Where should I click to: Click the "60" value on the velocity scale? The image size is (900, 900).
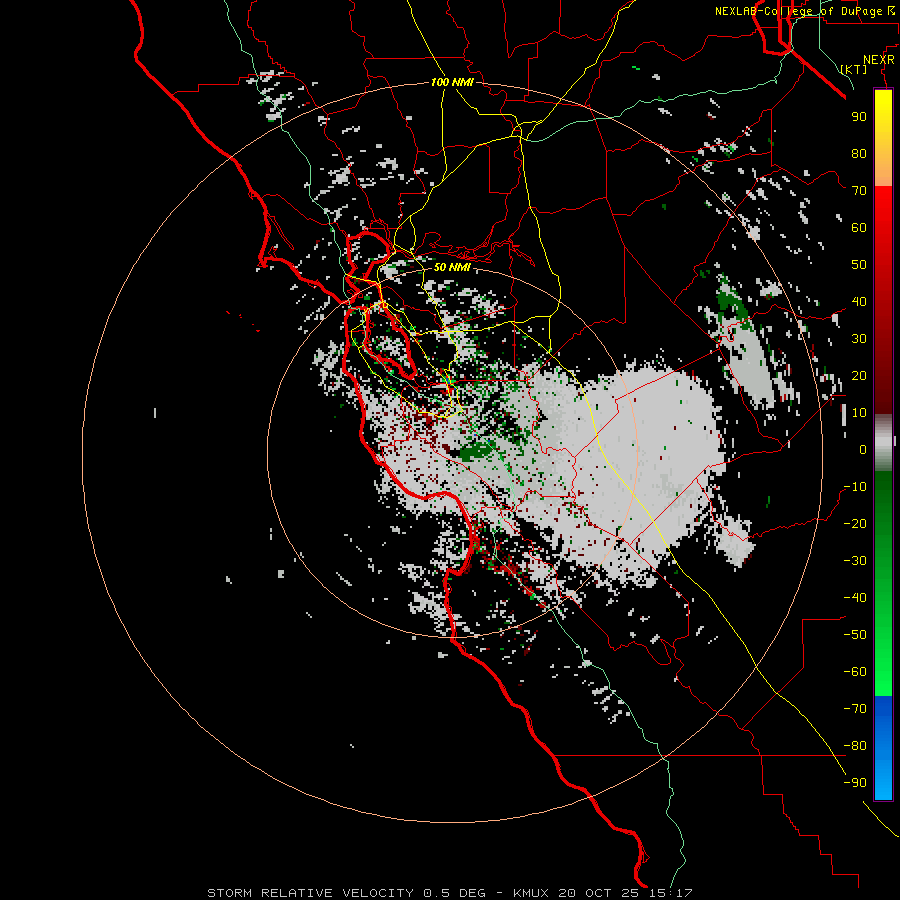(x=859, y=227)
